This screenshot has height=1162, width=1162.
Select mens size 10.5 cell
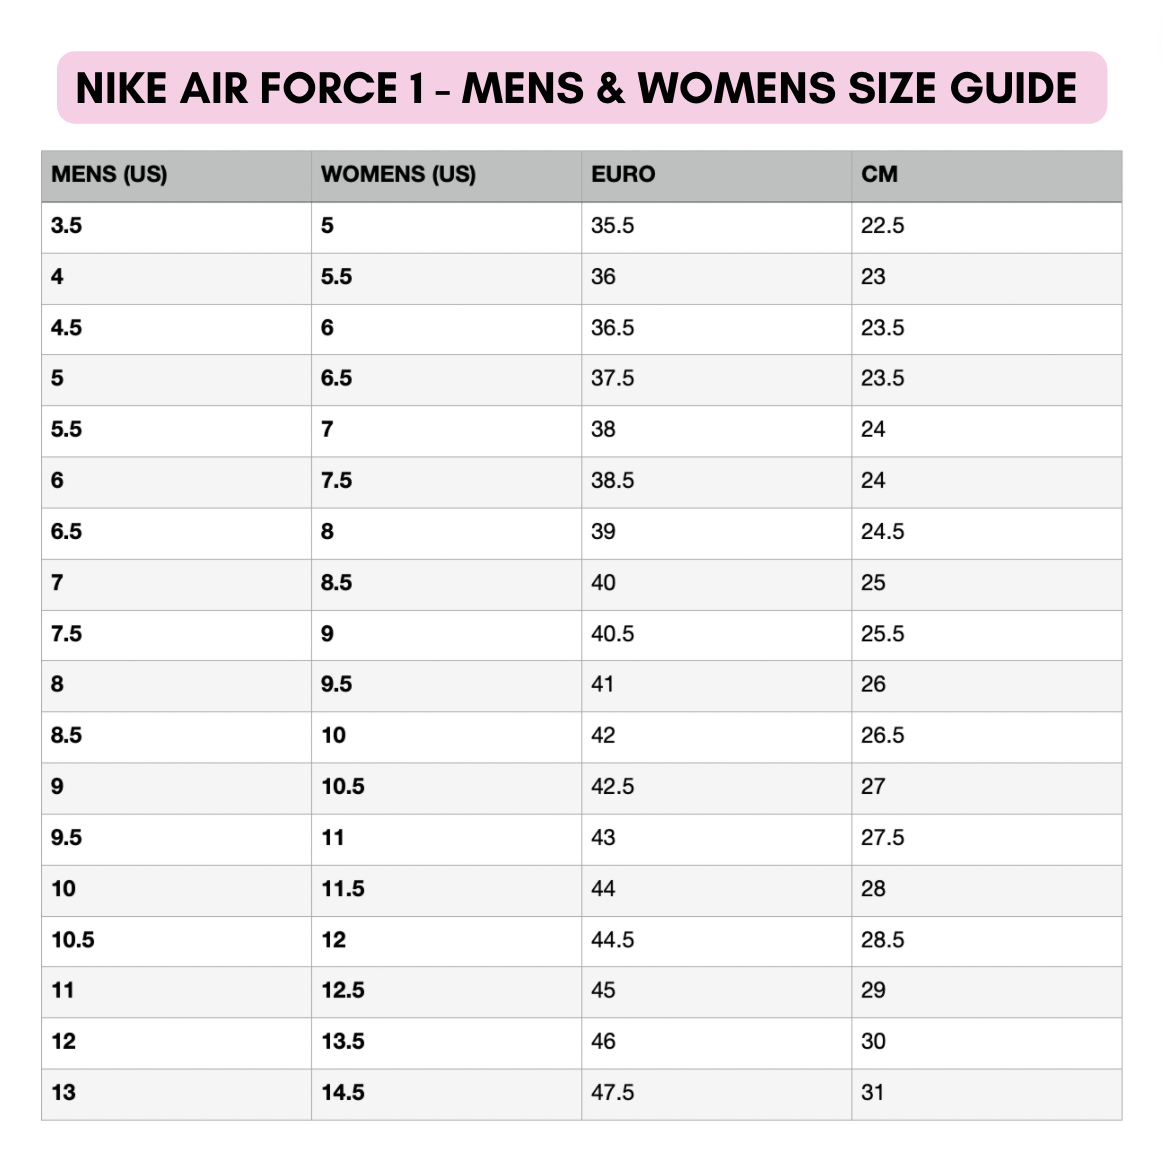click(x=73, y=940)
